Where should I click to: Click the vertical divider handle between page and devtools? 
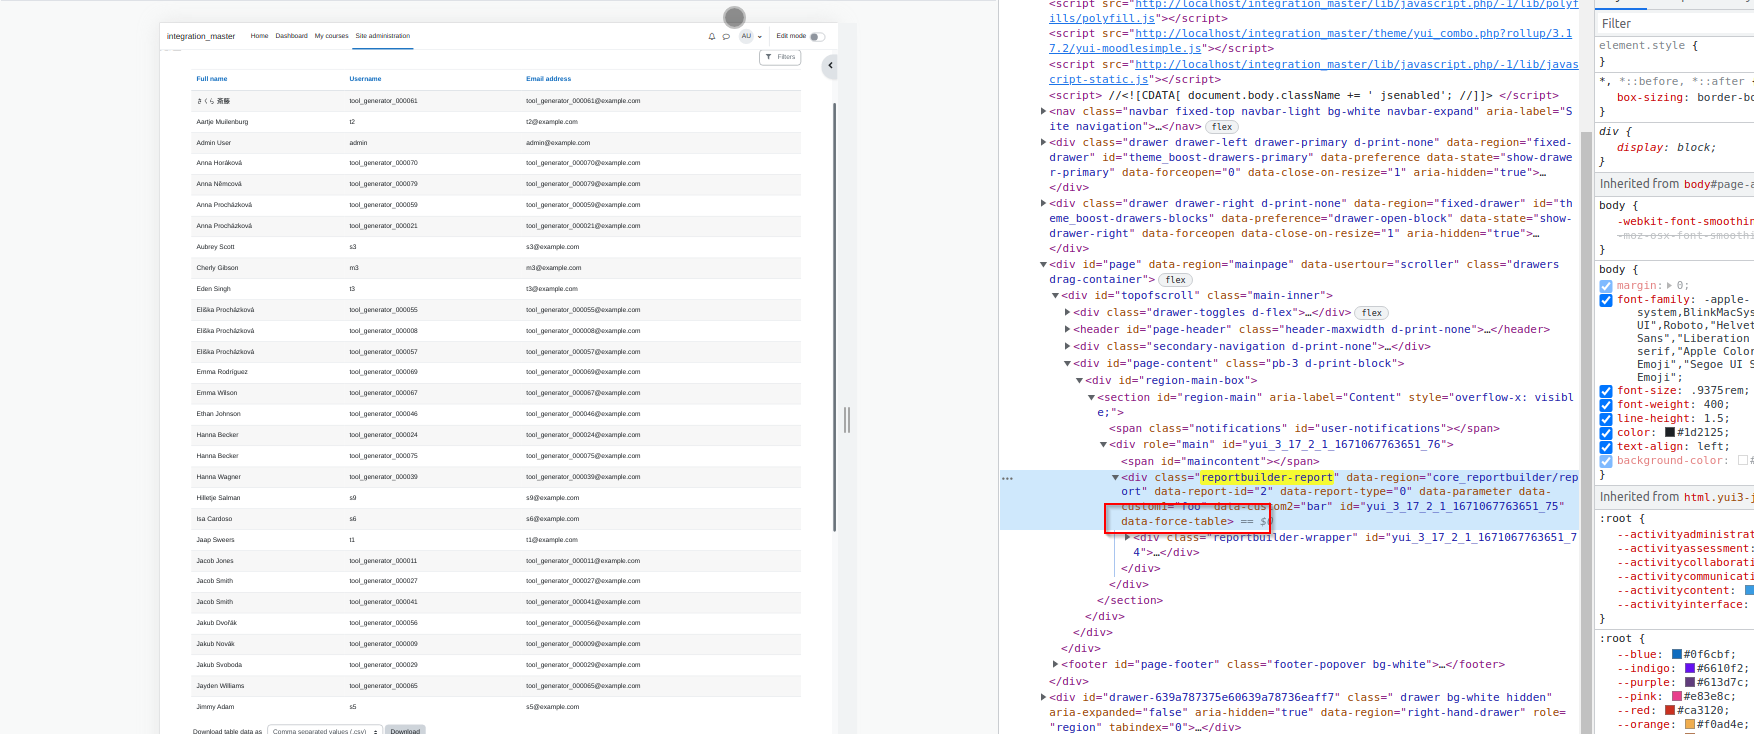click(x=847, y=420)
